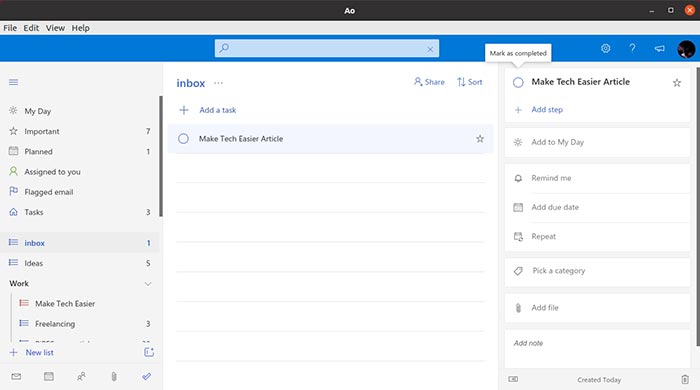Viewport: 700px width, 390px height.
Task: Open the Ideas list
Action: tap(79, 263)
